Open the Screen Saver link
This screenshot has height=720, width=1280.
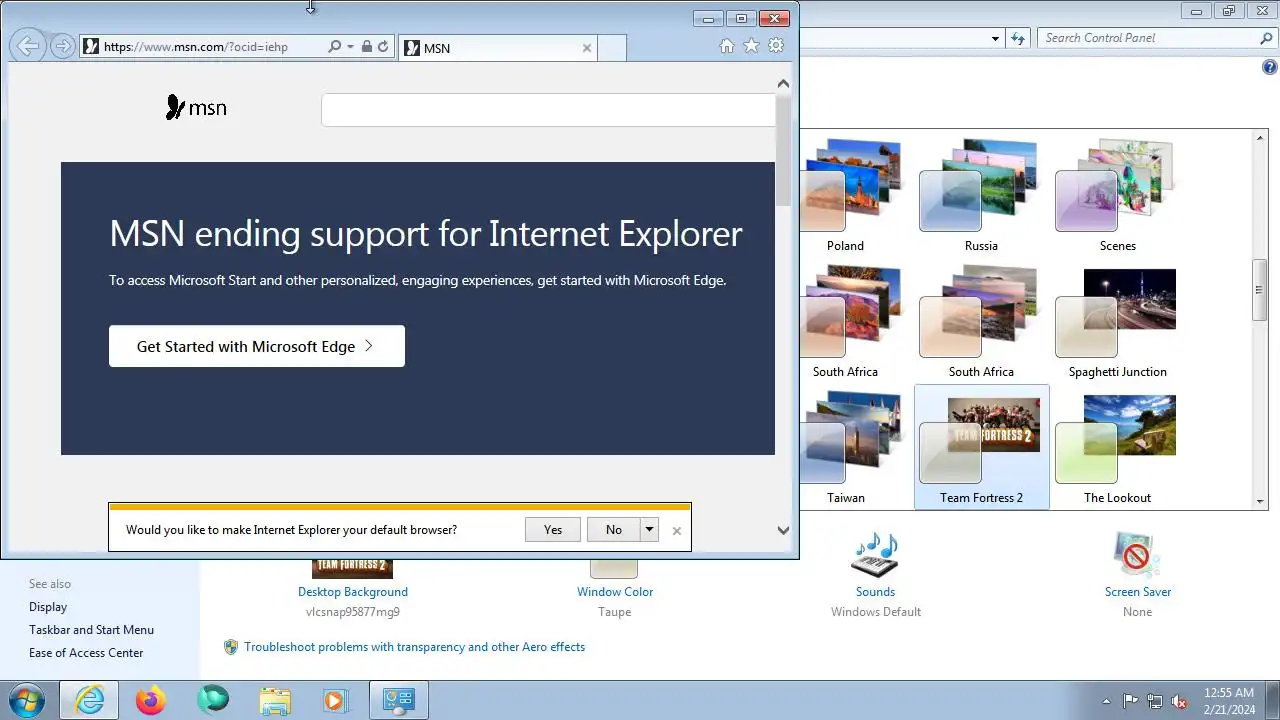1138,592
